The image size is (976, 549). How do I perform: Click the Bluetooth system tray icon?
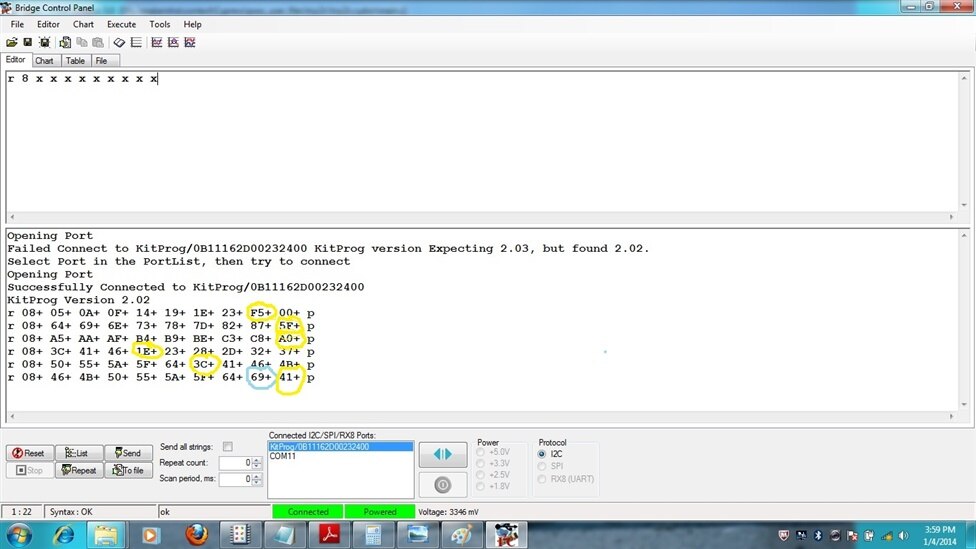(x=818, y=535)
